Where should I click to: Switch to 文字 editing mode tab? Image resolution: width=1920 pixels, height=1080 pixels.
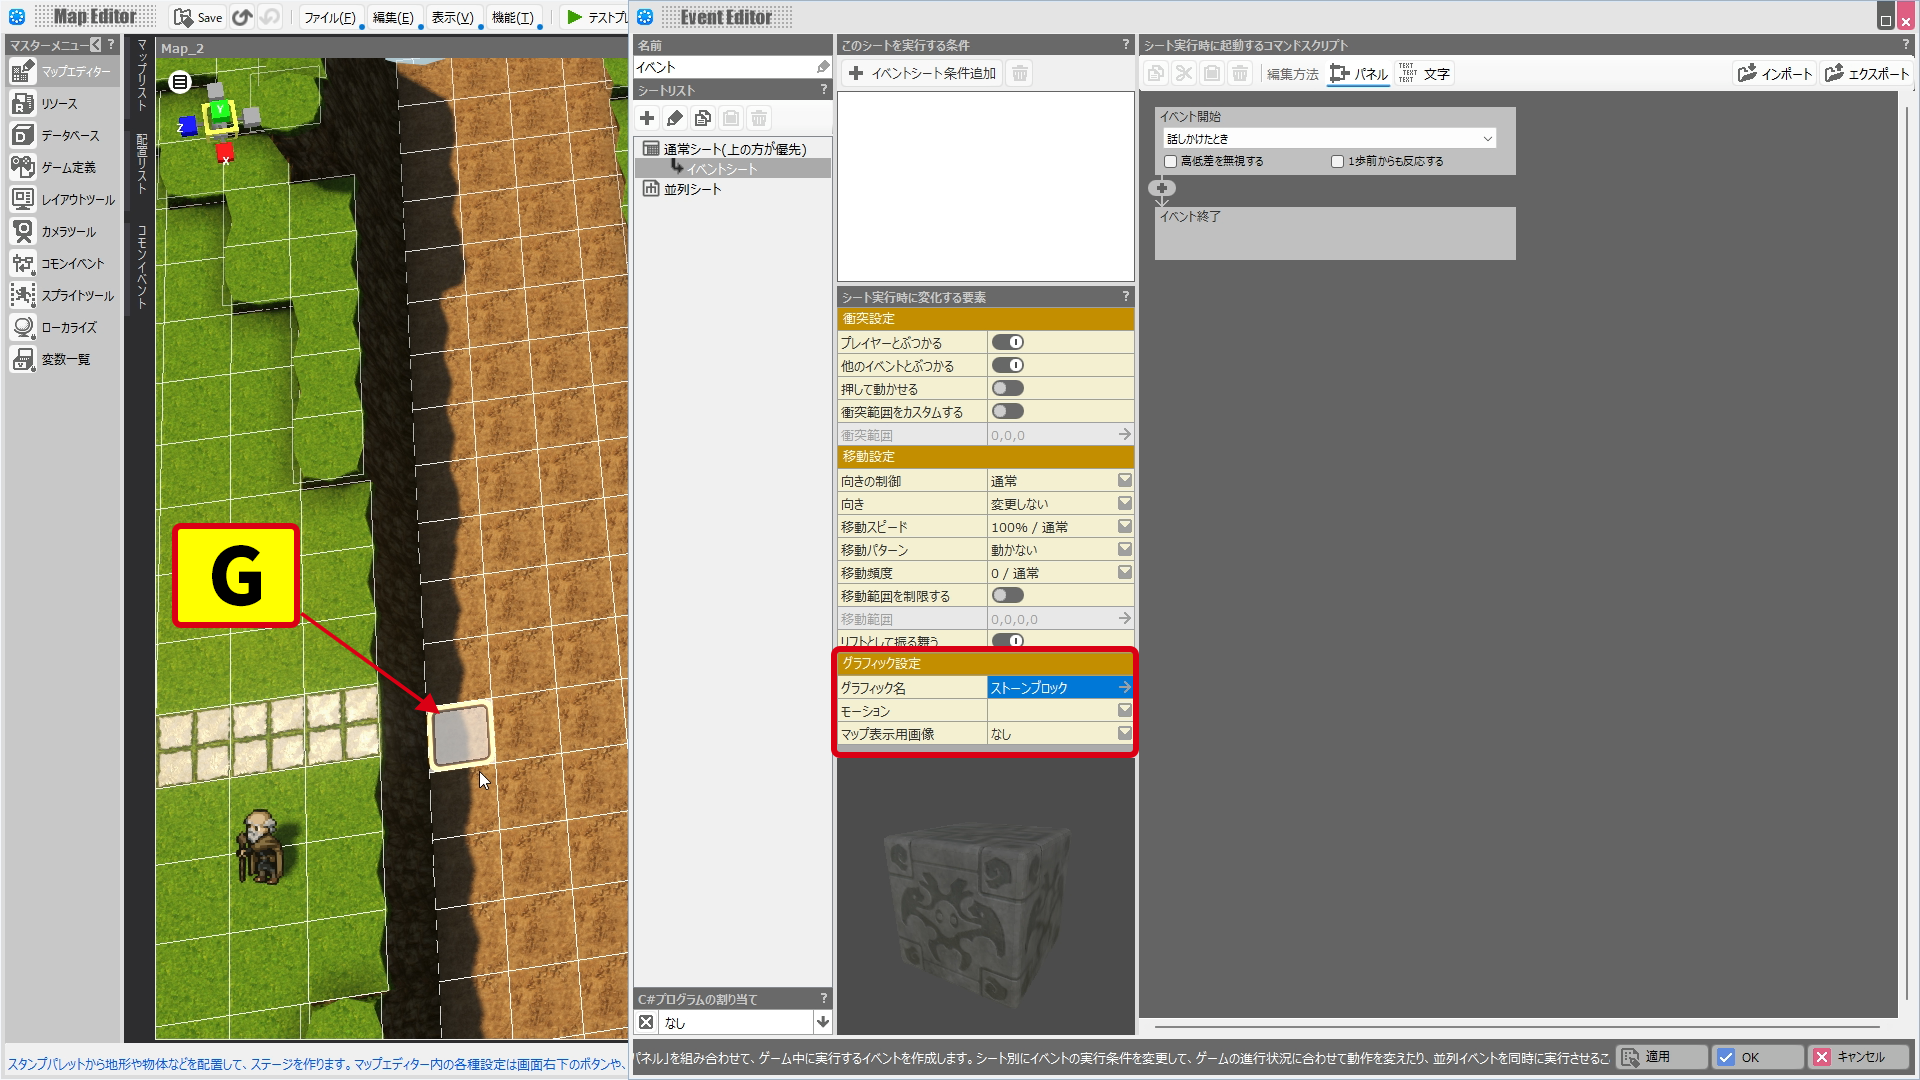pyautogui.click(x=1425, y=73)
